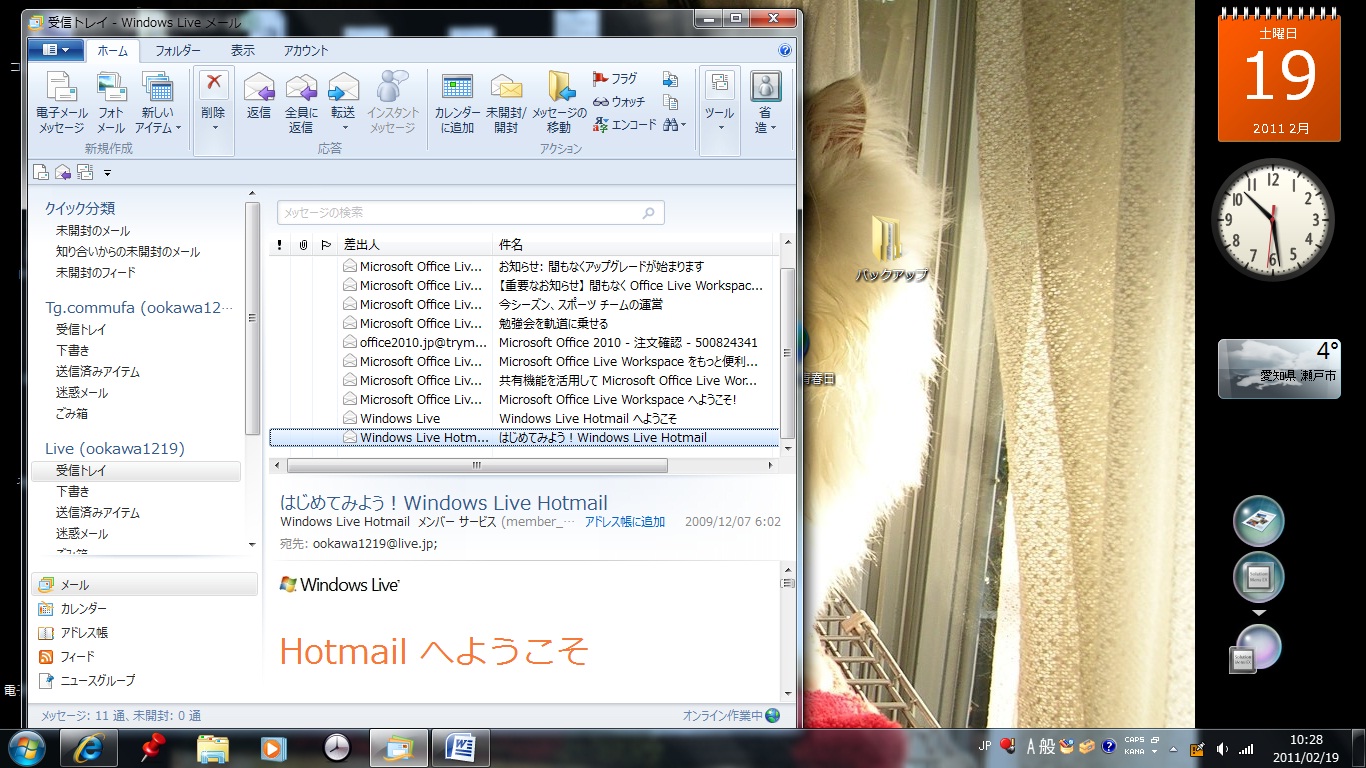1366x768 pixels.
Task: Open quick access toolbar customize arrow
Action: (107, 173)
